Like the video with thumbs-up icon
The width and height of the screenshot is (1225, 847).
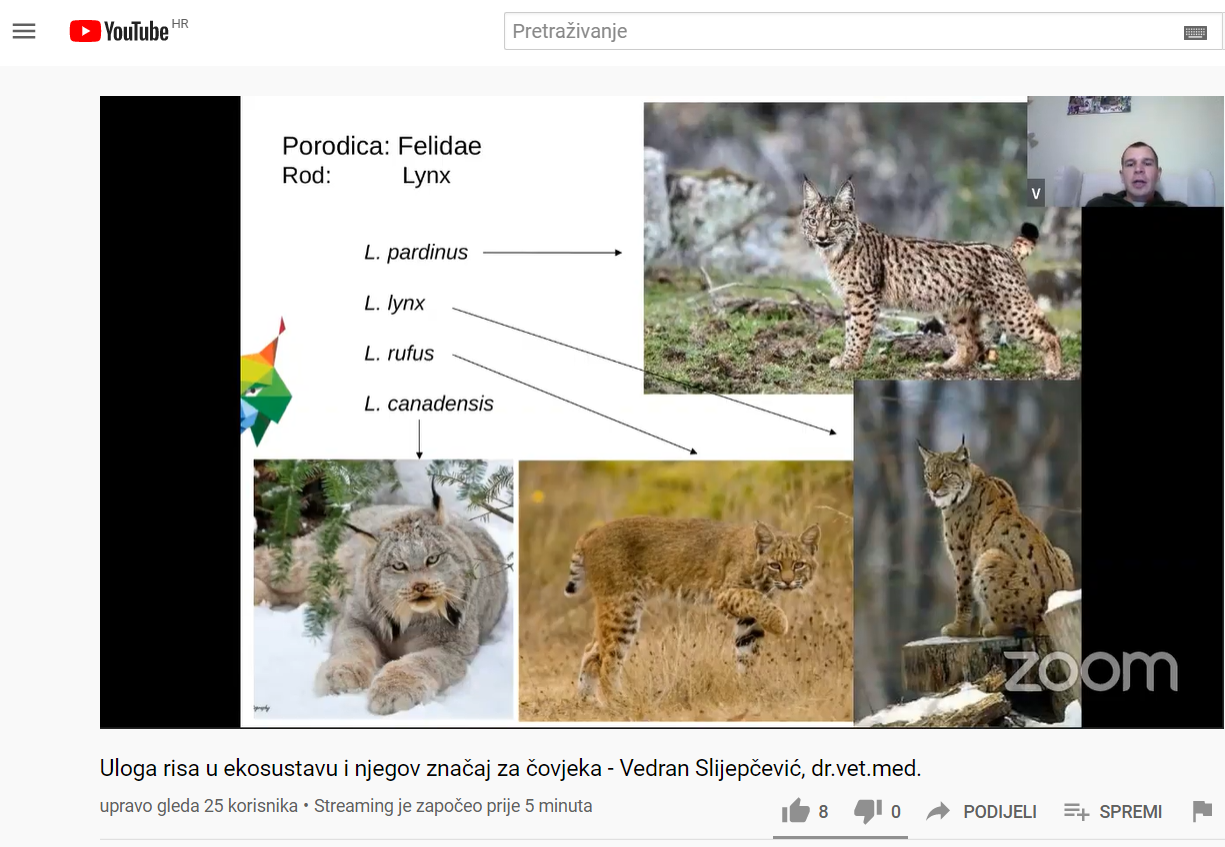pos(796,811)
